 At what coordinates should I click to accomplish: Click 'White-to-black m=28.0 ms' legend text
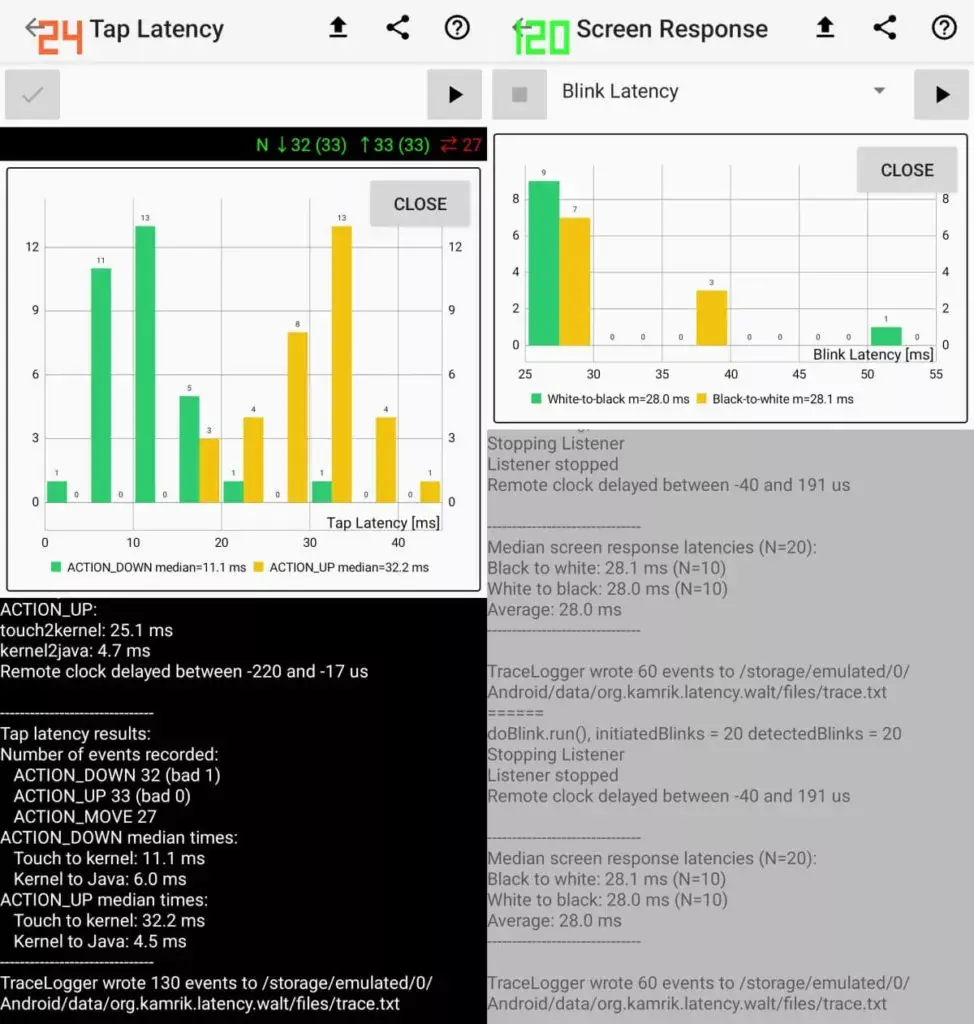618,398
